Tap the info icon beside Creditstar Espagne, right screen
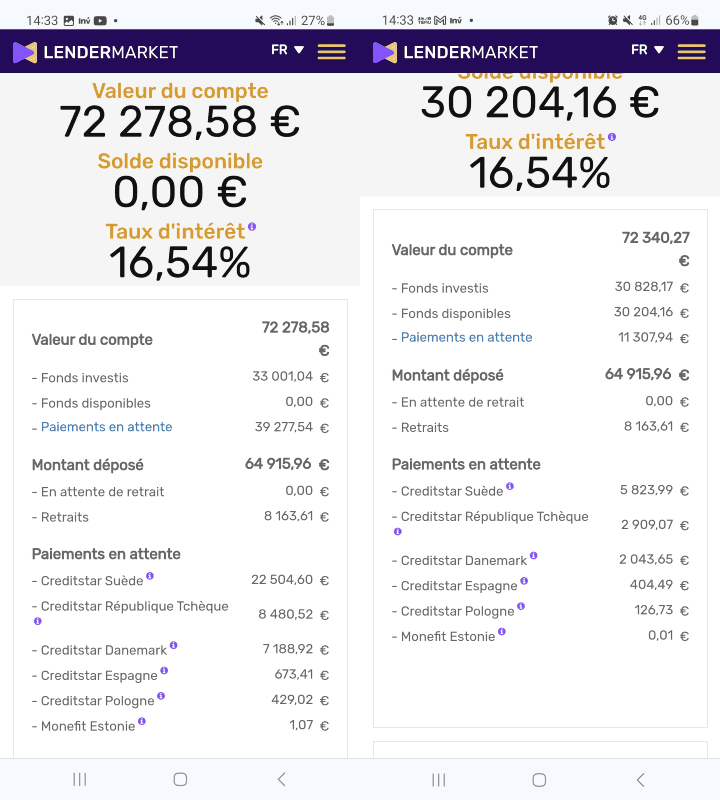The width and height of the screenshot is (720, 800). click(524, 581)
